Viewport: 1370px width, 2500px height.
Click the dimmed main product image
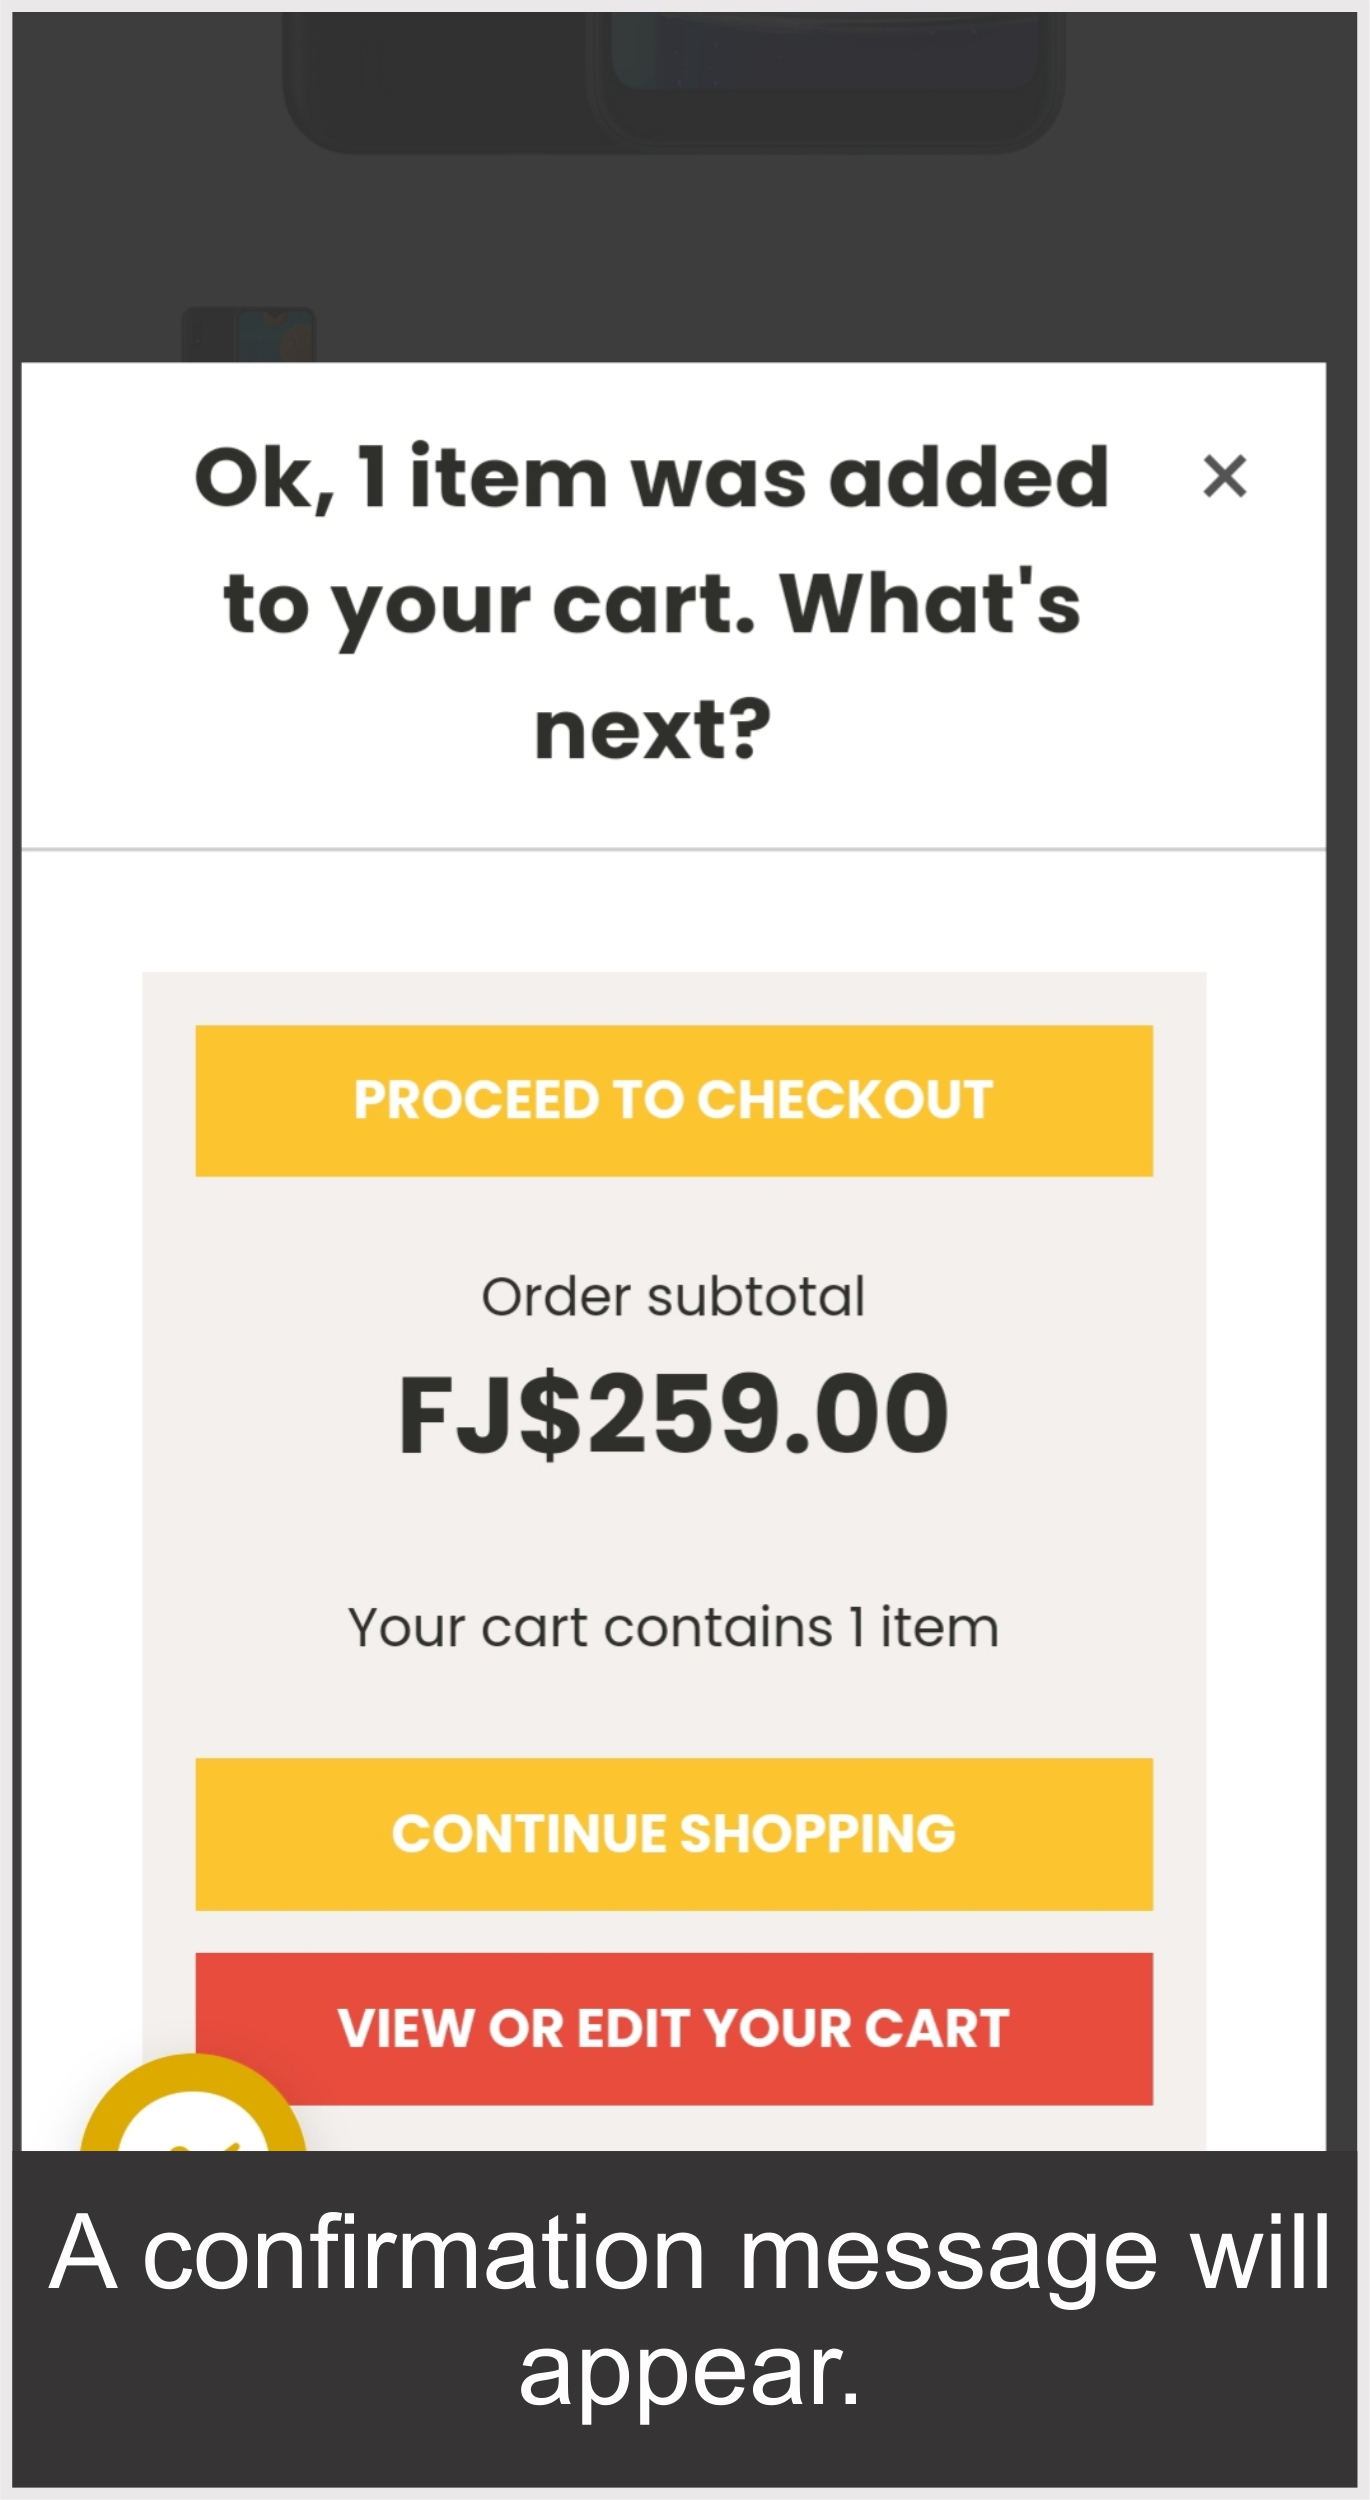pos(672,80)
